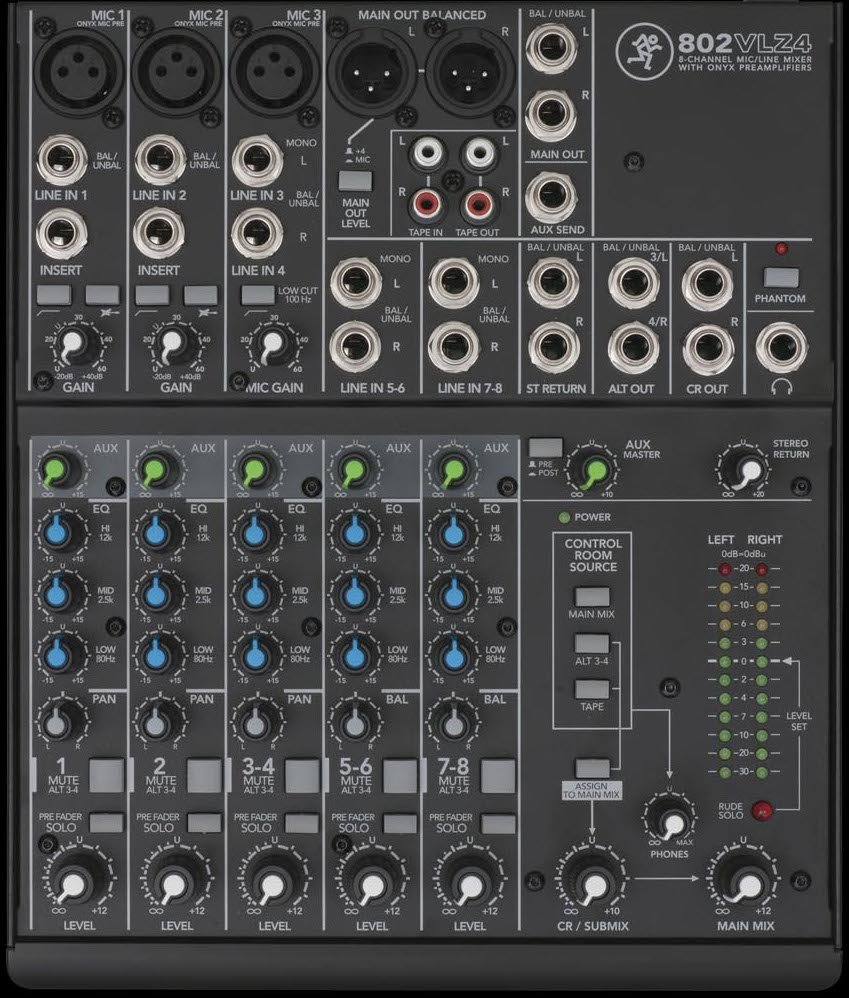
Task: Toggle the PHANTOM power switch
Action: point(781,278)
